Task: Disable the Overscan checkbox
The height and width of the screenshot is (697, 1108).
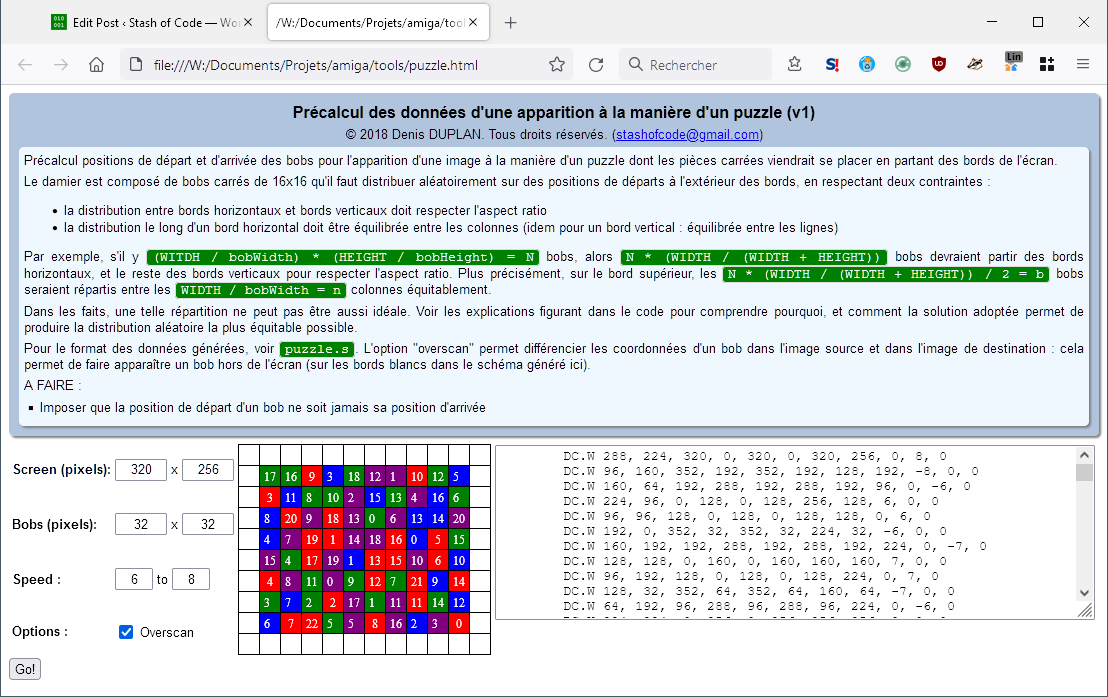Action: click(x=126, y=632)
